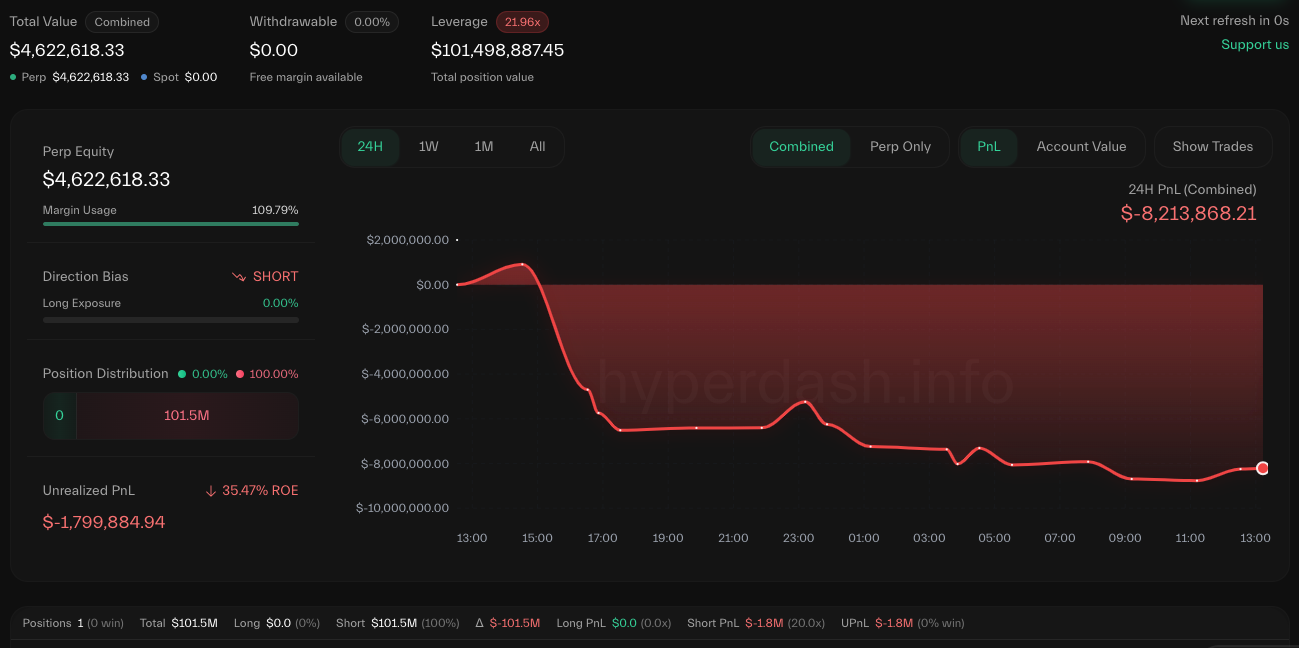The width and height of the screenshot is (1299, 648).
Task: Click the Direction Bias label
Action: click(x=85, y=276)
